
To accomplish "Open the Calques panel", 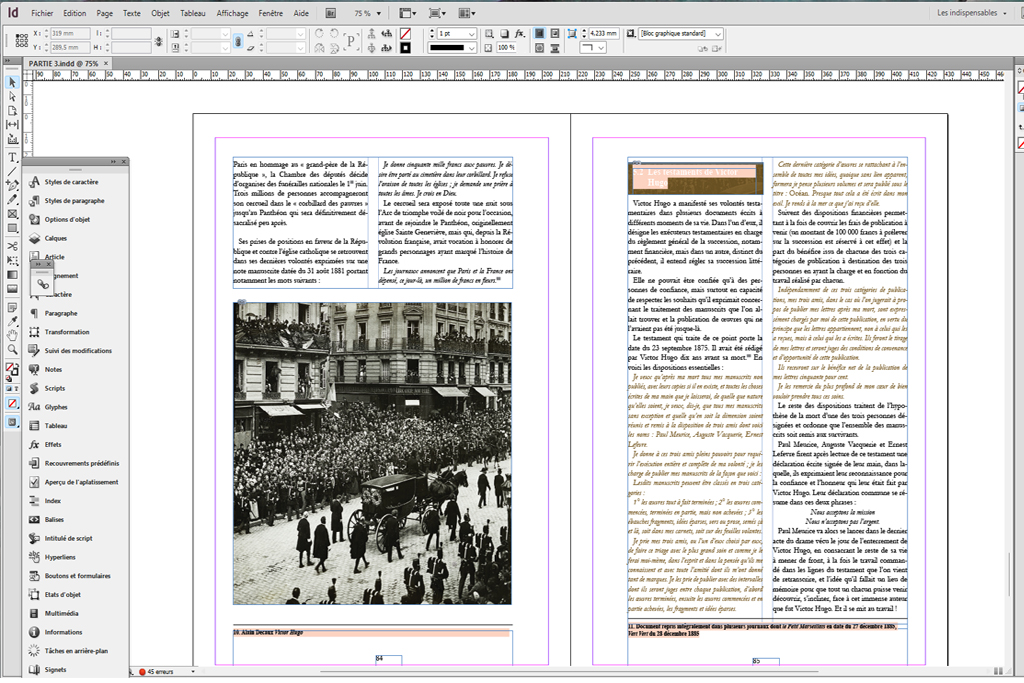I will pos(56,238).
